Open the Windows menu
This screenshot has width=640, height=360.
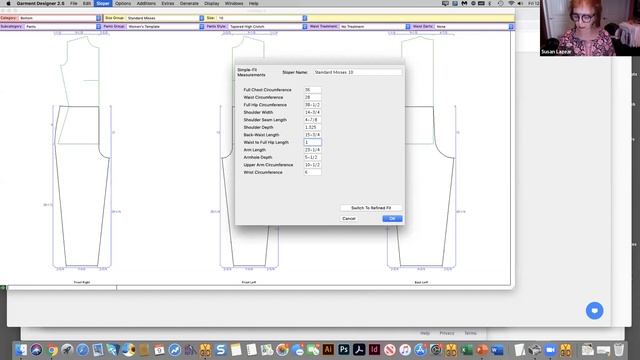(x=234, y=3)
